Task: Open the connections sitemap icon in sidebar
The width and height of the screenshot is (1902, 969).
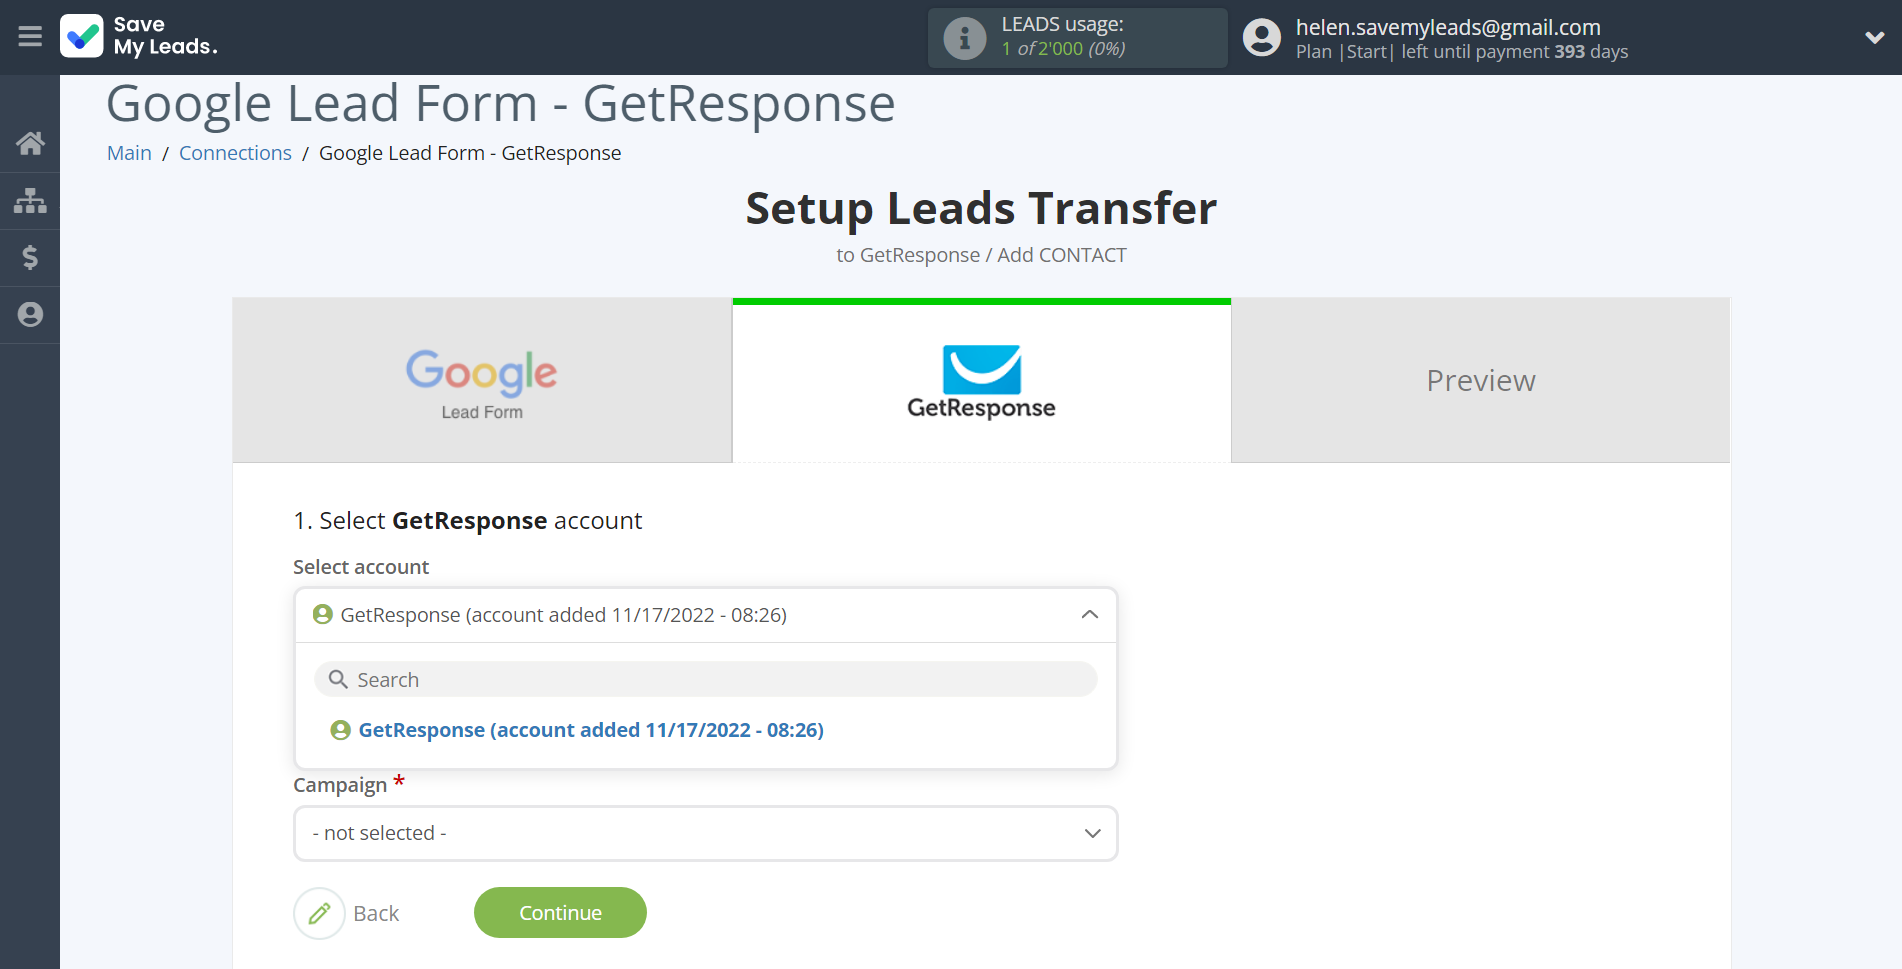Action: 30,201
